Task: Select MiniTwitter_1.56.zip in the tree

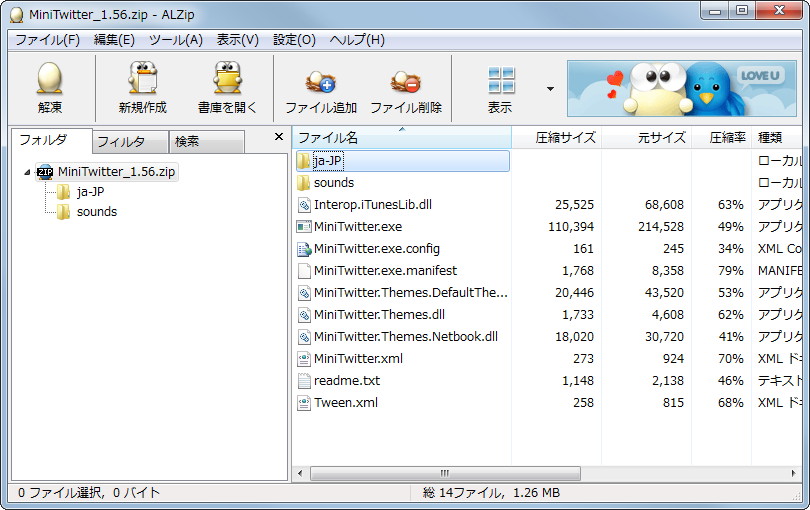Action: click(116, 172)
